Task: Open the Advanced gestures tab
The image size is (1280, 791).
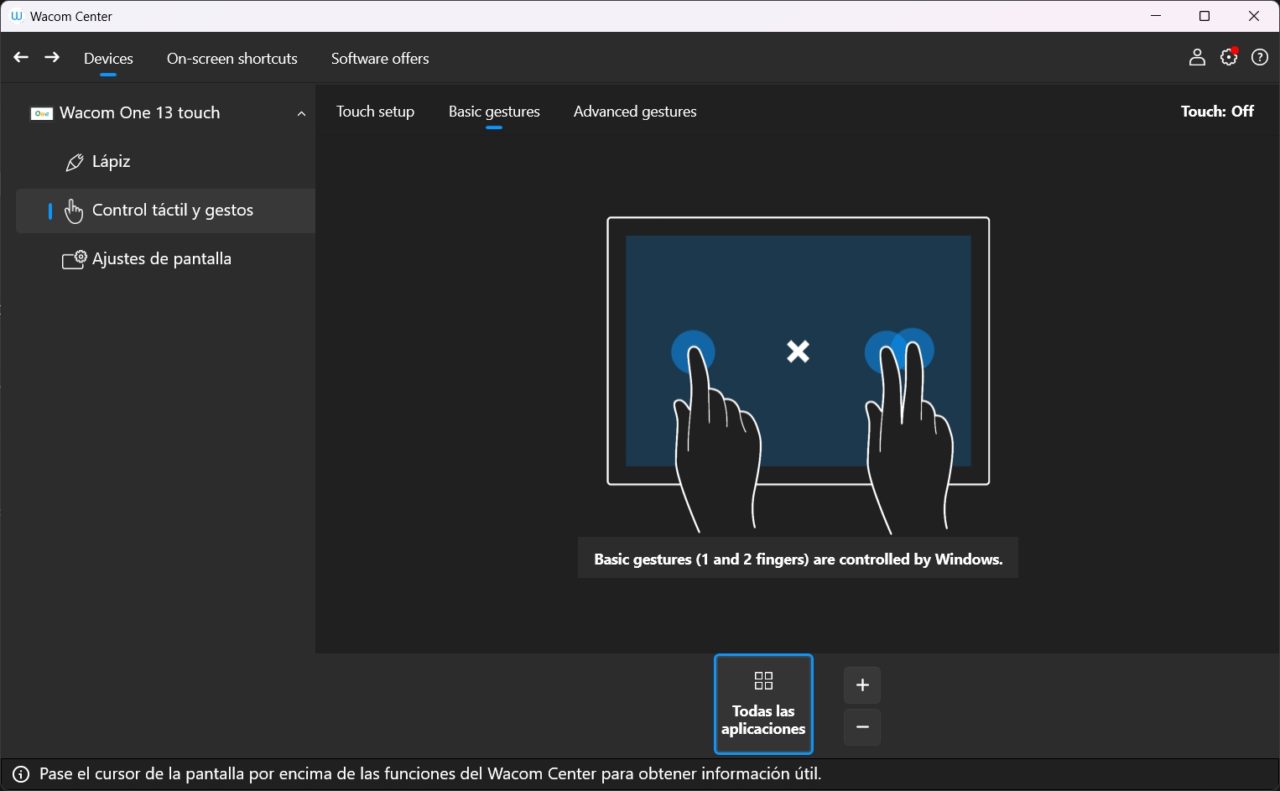Action: 635,111
